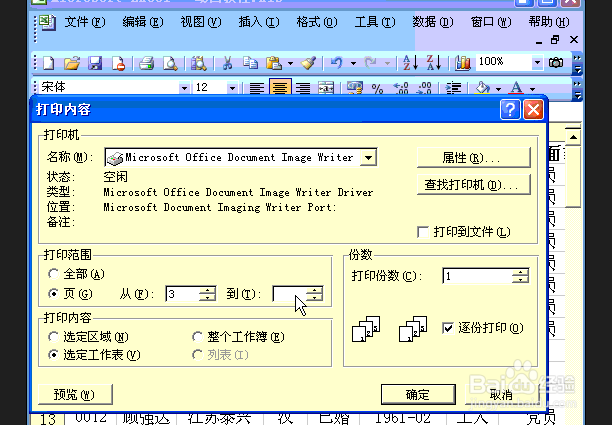Click the Merge and Center icon
The height and width of the screenshot is (425, 612).
pyautogui.click(x=326, y=88)
